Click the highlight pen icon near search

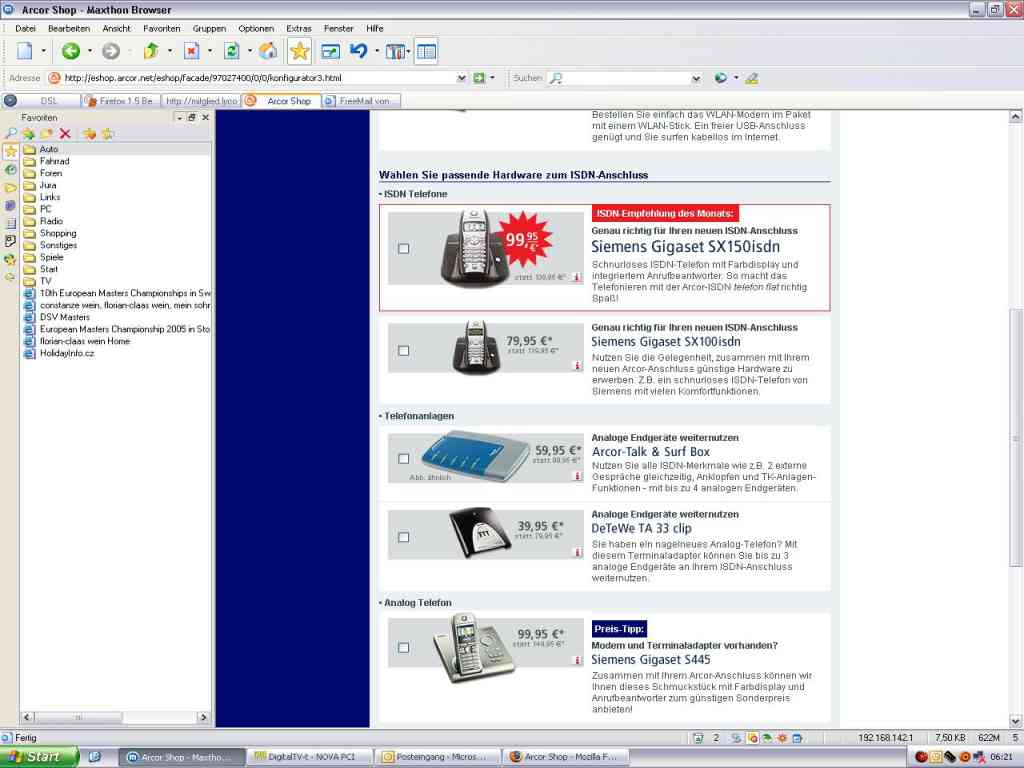pyautogui.click(x=752, y=78)
